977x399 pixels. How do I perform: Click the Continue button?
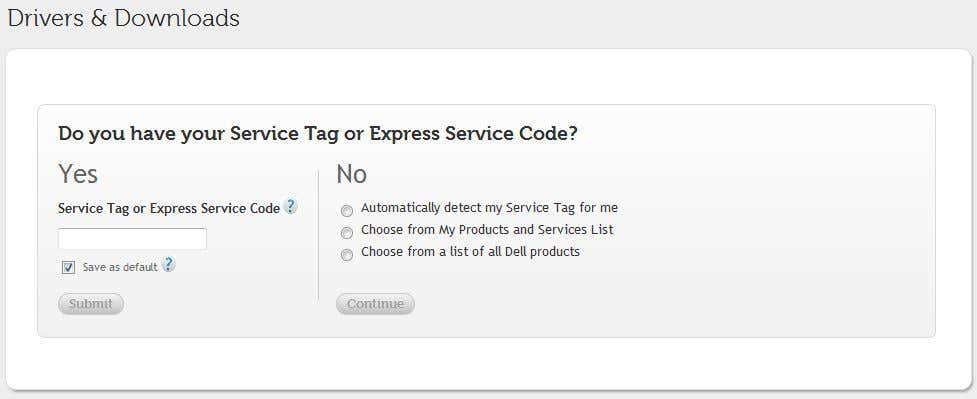[x=375, y=304]
